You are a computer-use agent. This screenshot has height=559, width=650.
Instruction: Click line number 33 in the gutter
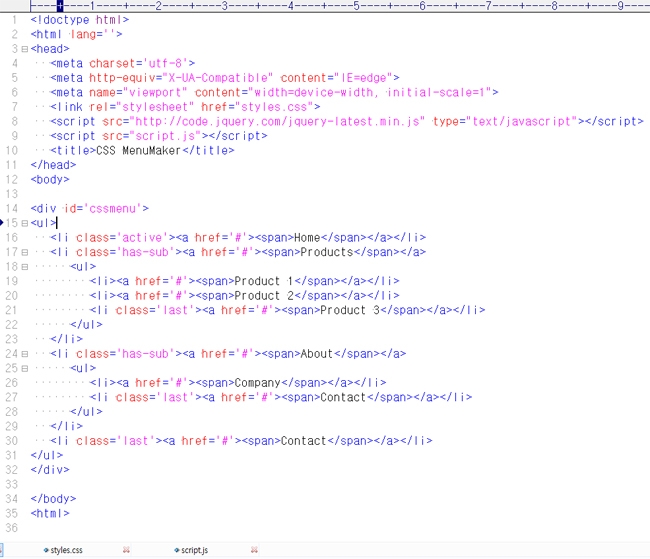12,484
